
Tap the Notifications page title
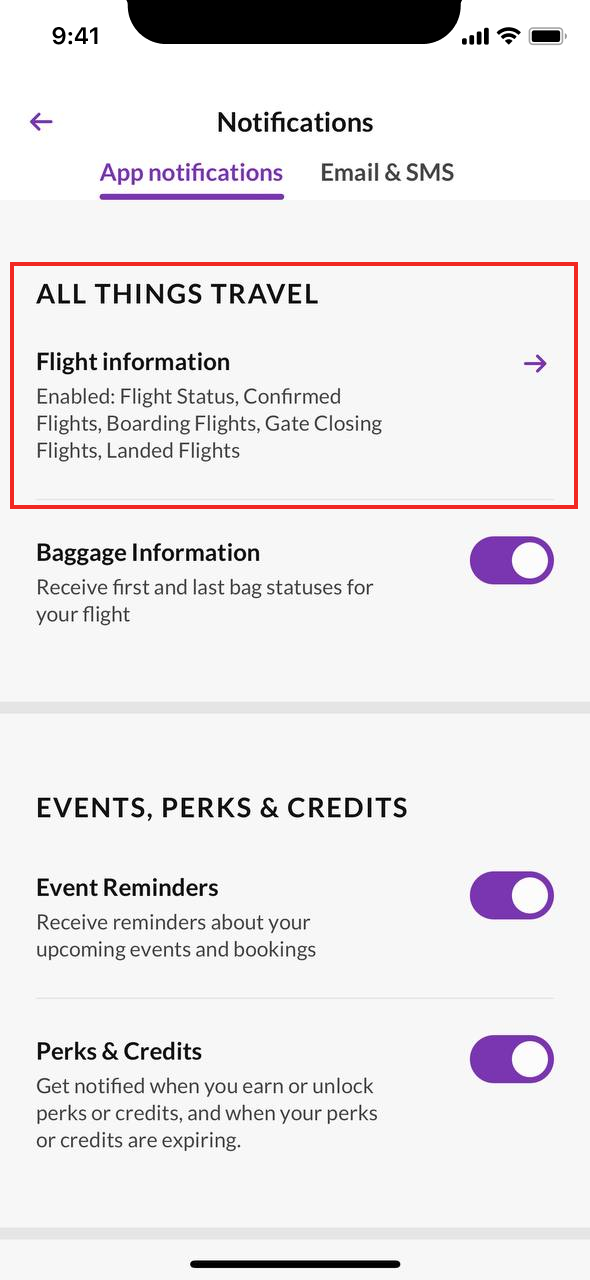pos(295,122)
